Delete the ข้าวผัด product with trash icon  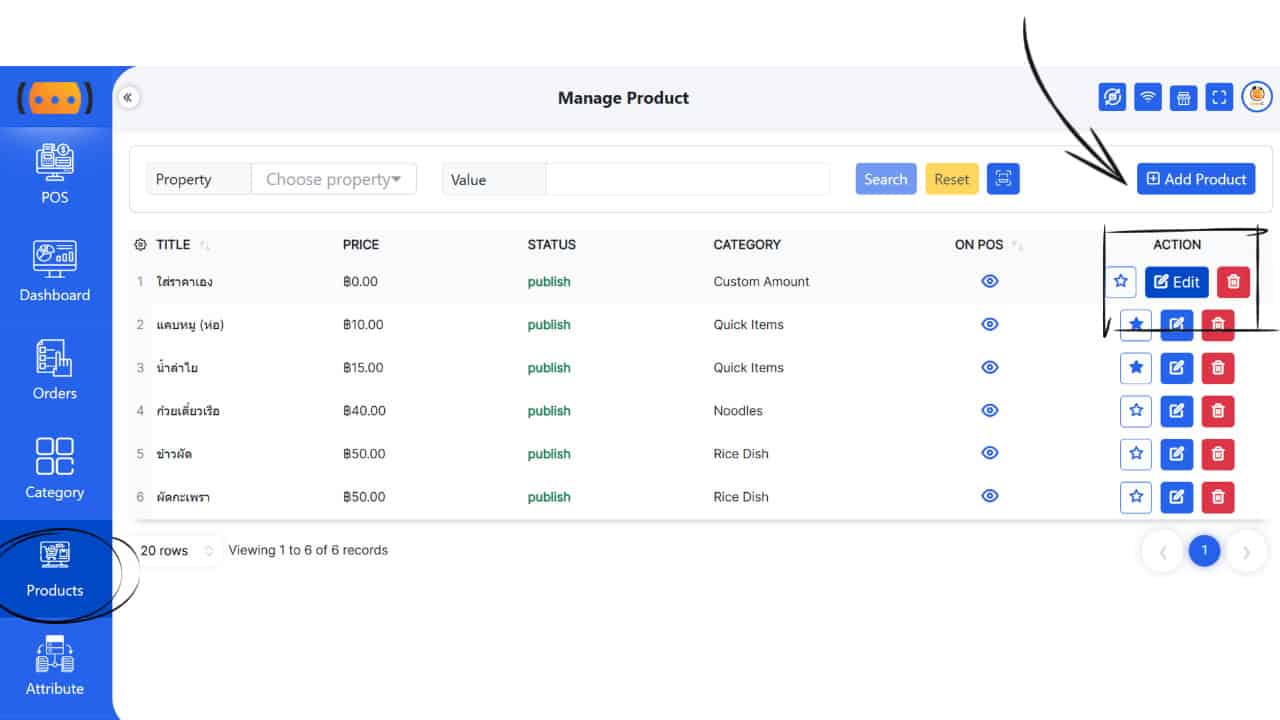point(1217,454)
